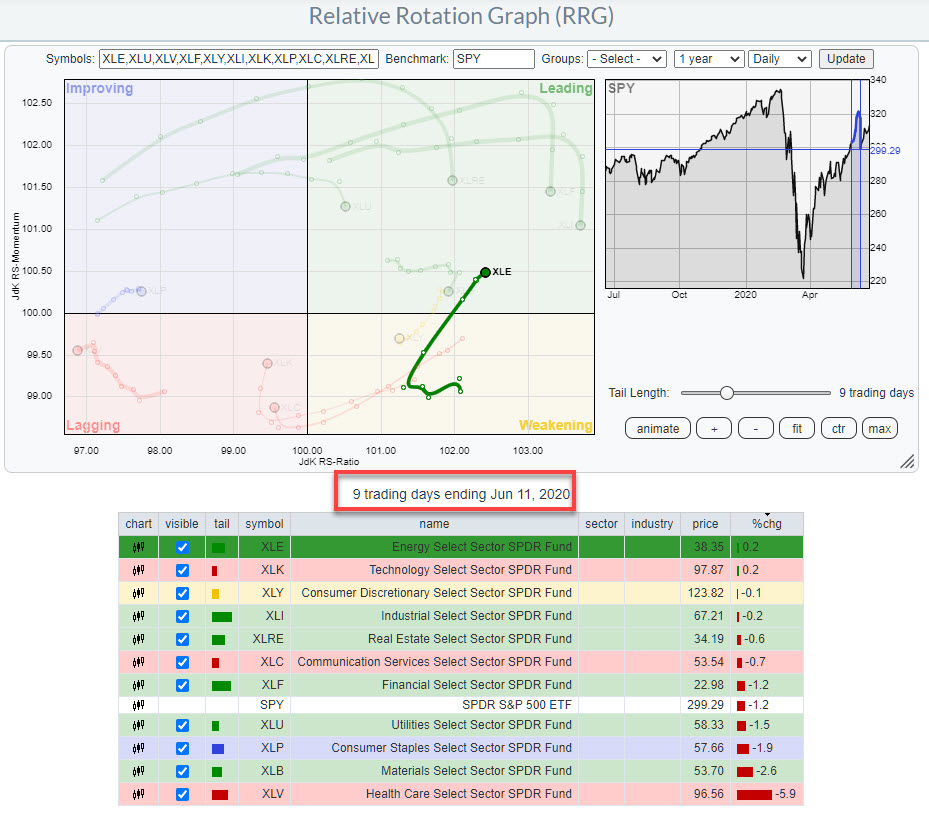Zoom out with the - button
Screen dimensions: 929x820
pyautogui.click(x=755, y=428)
